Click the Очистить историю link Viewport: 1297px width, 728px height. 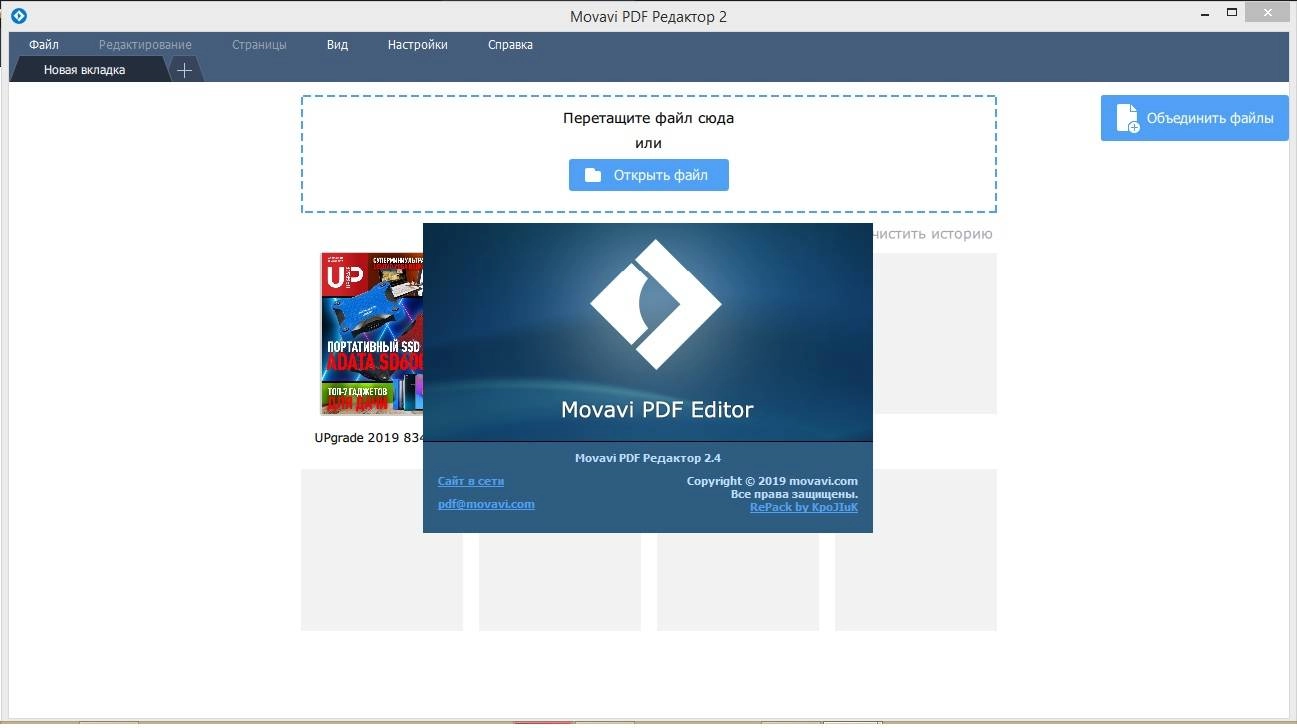click(932, 234)
